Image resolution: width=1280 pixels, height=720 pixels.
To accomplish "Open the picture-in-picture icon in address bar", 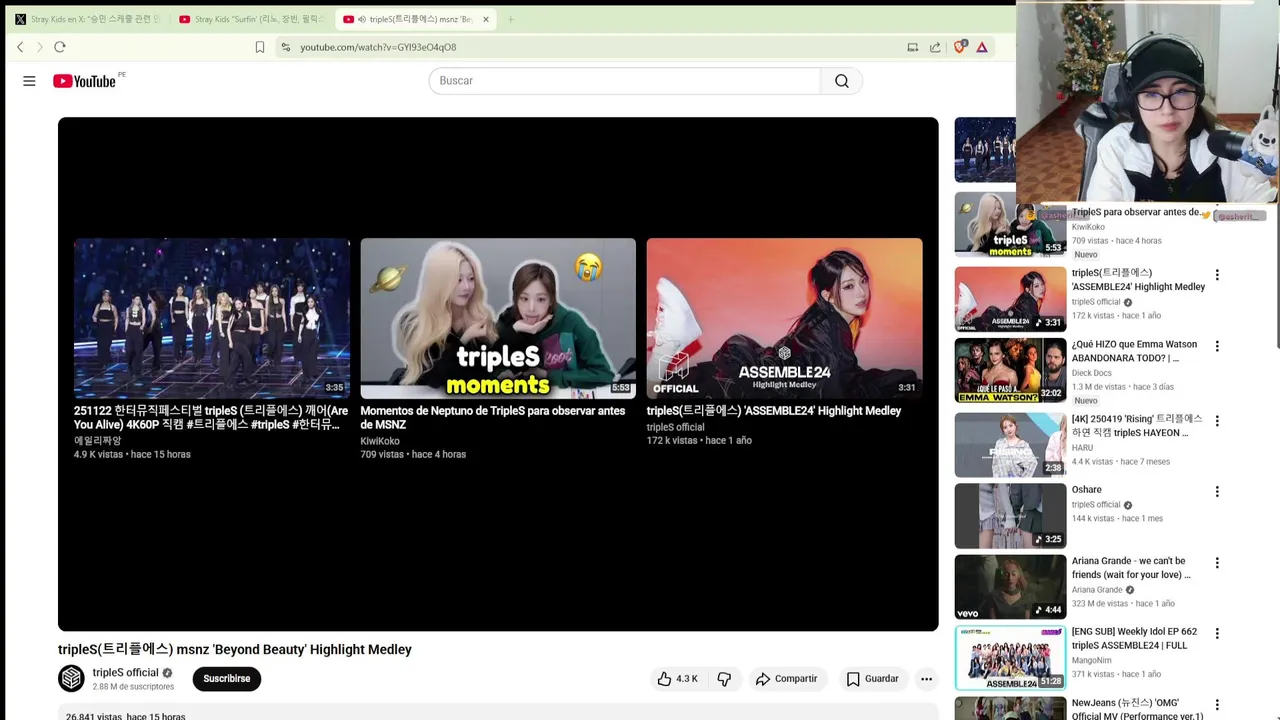I will tap(912, 47).
